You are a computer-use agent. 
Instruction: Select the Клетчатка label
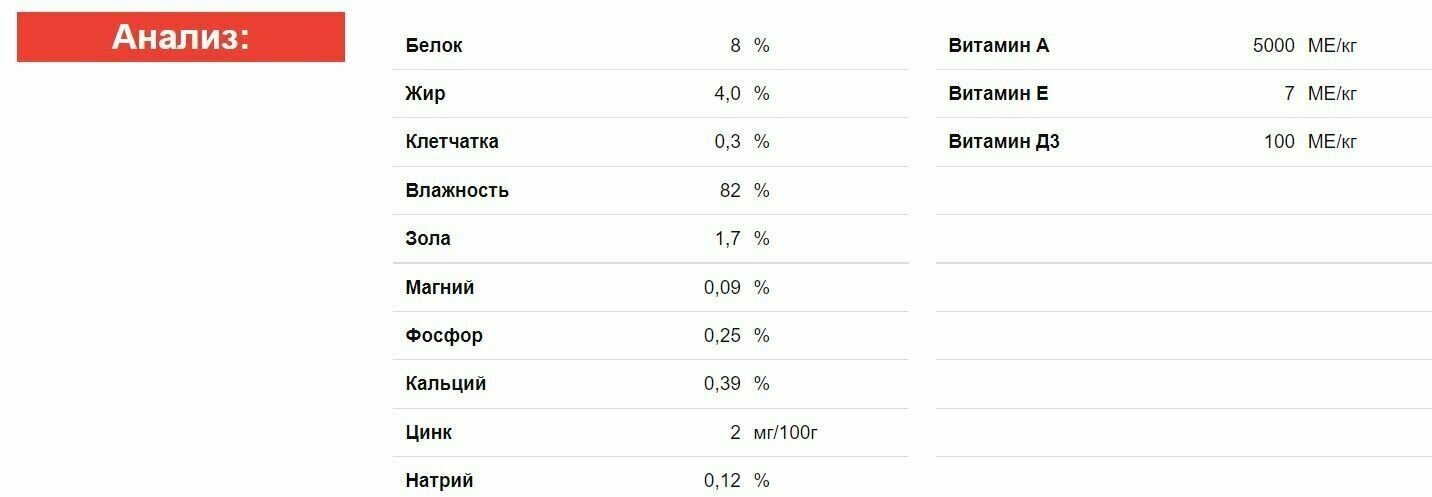(x=452, y=142)
